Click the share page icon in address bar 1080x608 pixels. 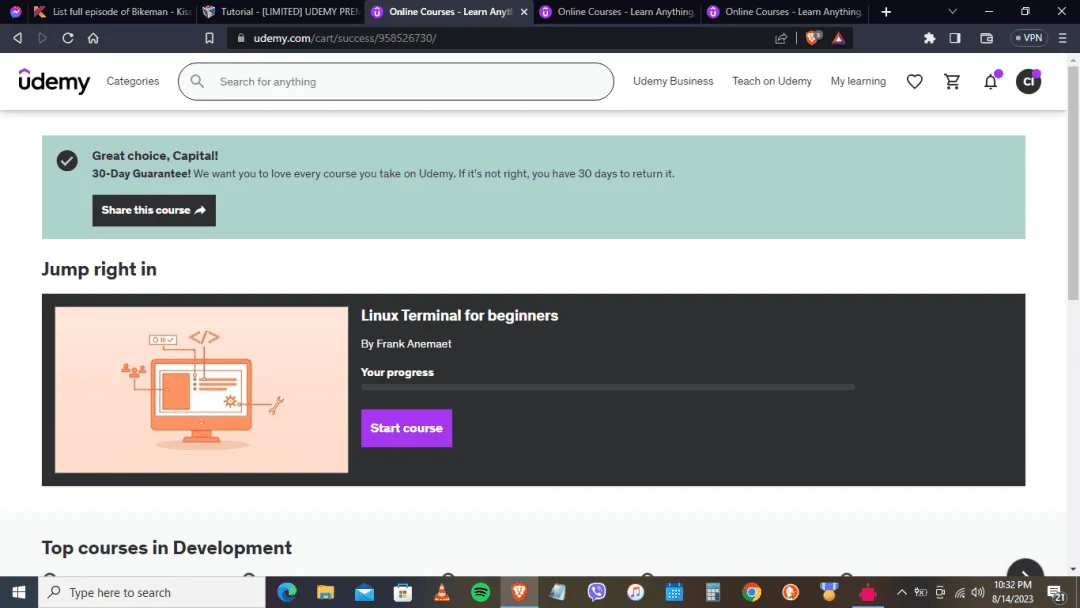click(780, 38)
